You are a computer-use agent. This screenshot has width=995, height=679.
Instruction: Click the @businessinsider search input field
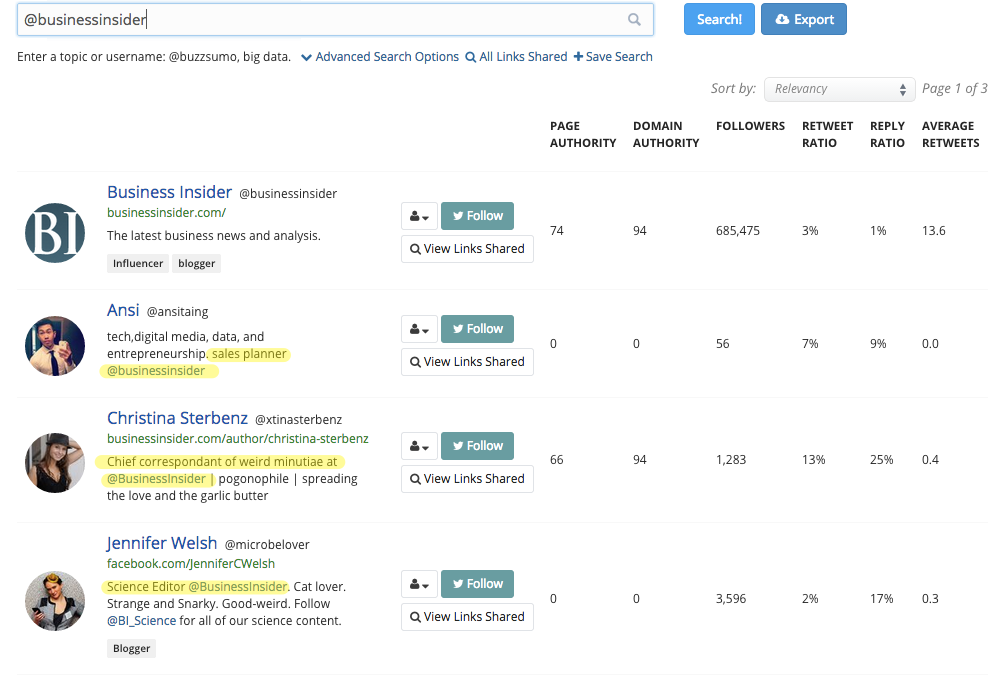(335, 20)
